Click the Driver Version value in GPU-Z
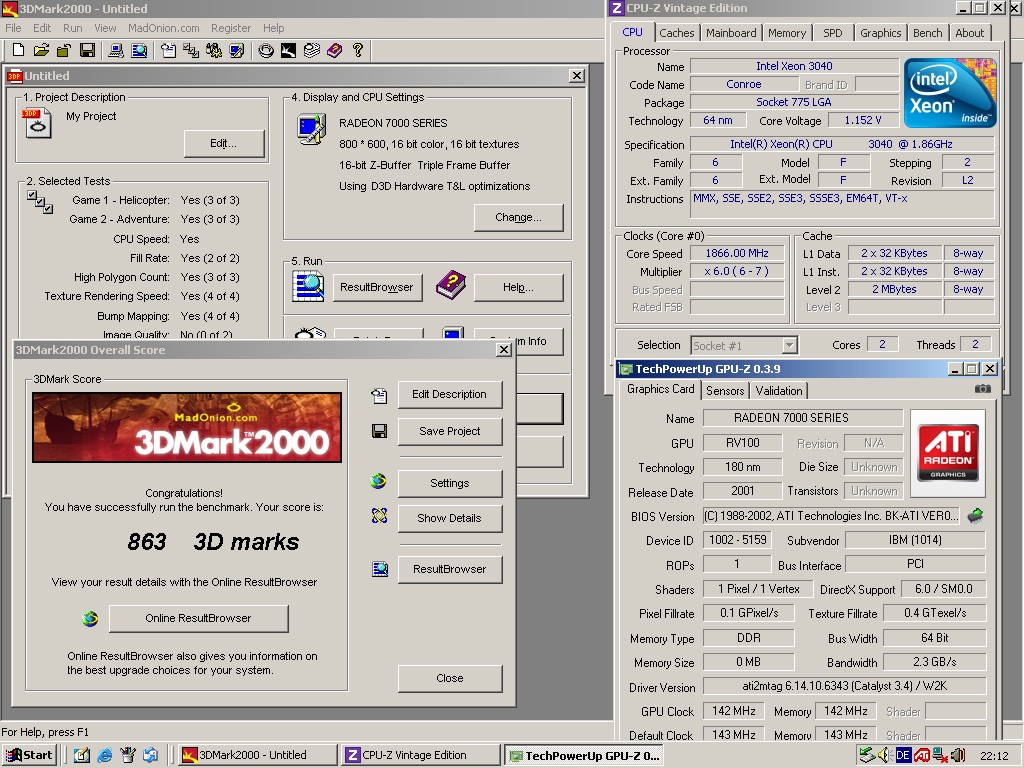The width and height of the screenshot is (1024, 768). click(844, 686)
